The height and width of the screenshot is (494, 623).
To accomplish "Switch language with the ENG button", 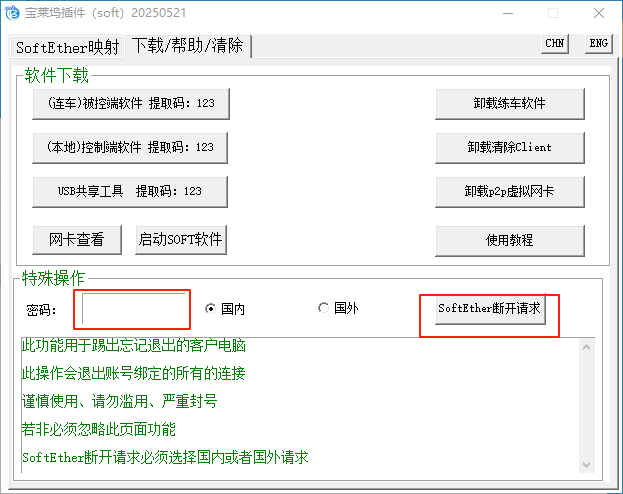I will coord(598,43).
